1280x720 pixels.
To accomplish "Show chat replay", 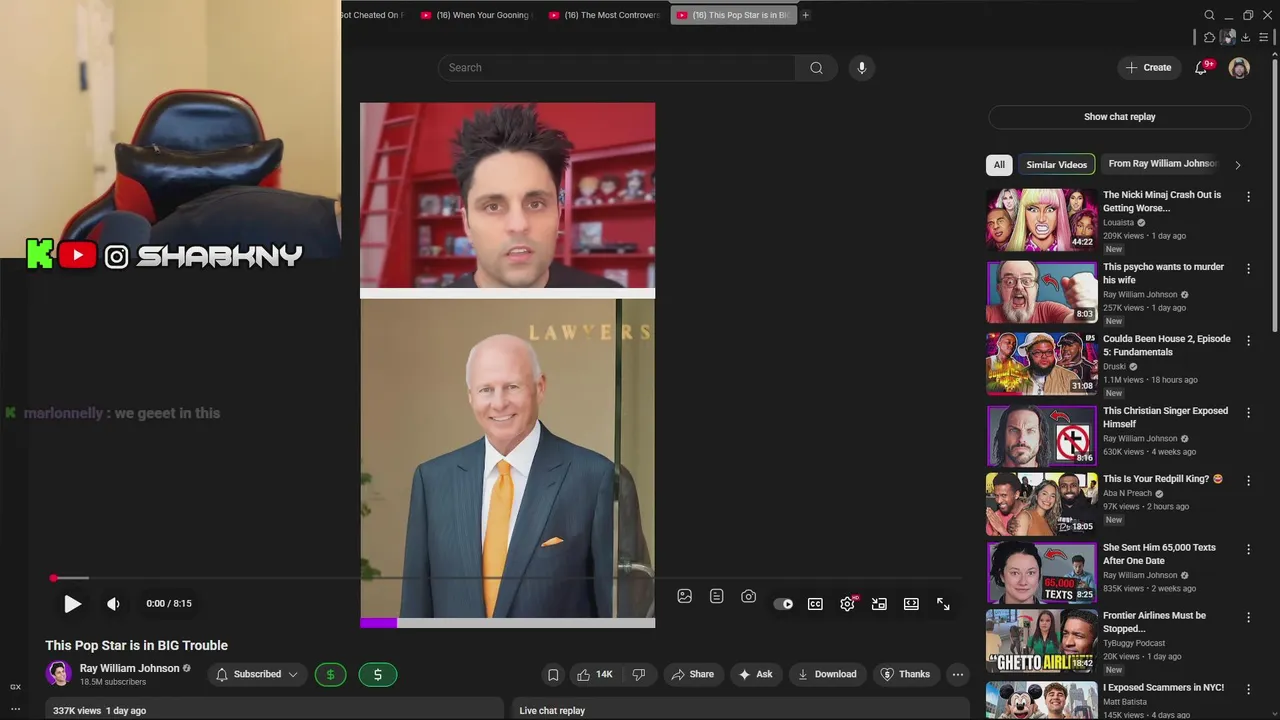I will [x=1119, y=117].
